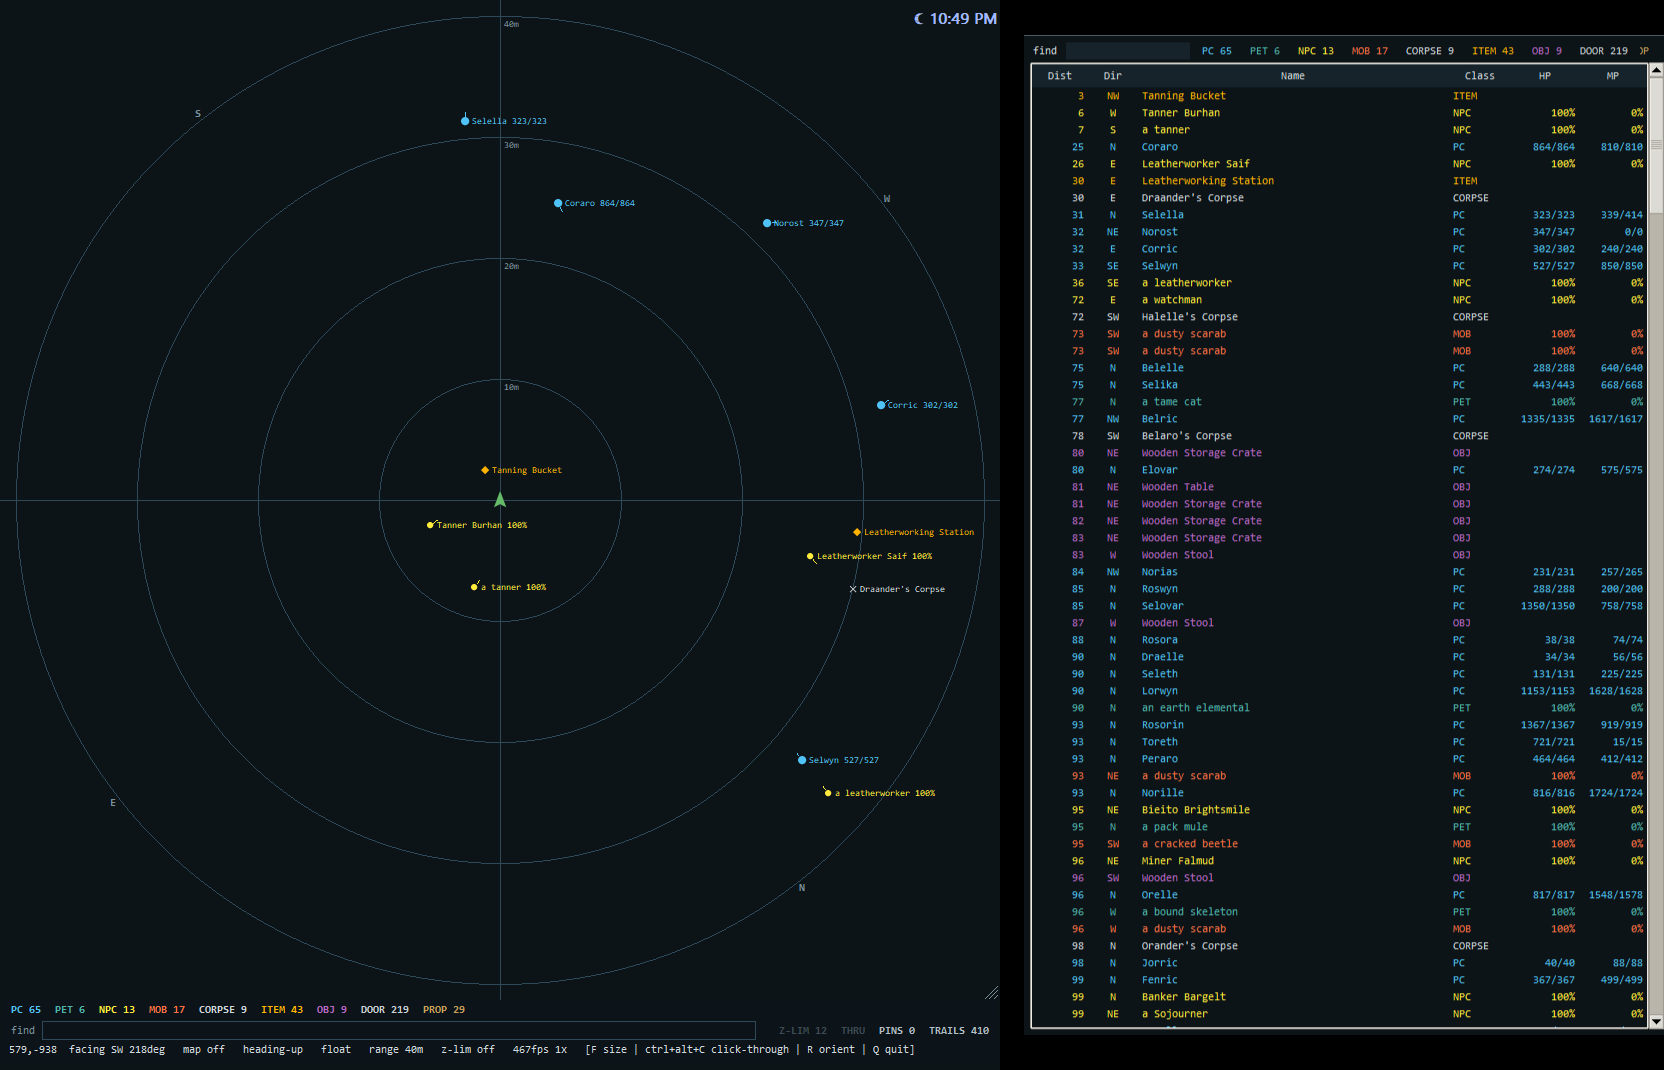
Task: Switch the 'heading-up' orientation mode
Action: coord(272,1050)
